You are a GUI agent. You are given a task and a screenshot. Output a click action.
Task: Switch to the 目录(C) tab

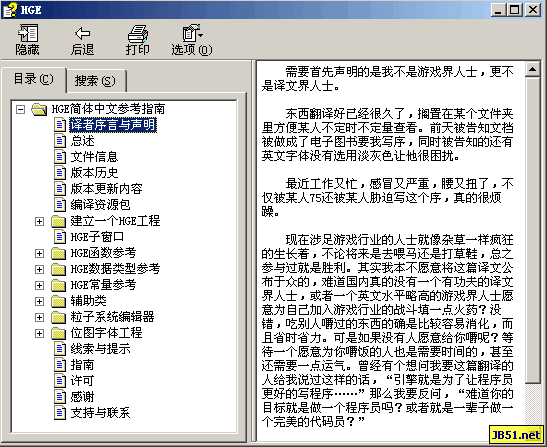[34, 80]
